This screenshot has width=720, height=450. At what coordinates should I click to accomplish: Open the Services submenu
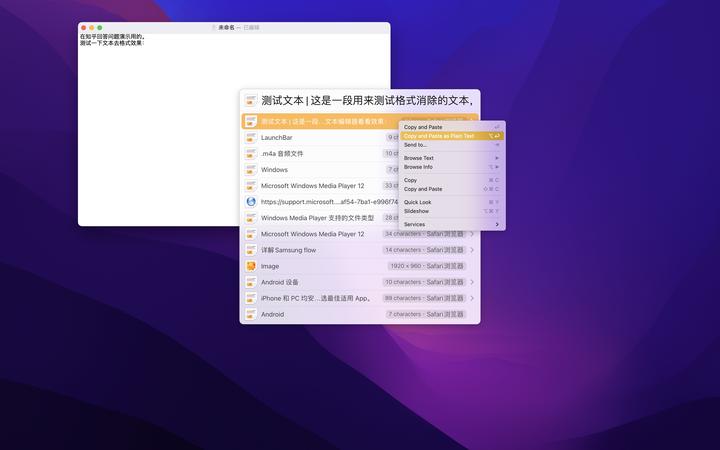click(x=452, y=225)
